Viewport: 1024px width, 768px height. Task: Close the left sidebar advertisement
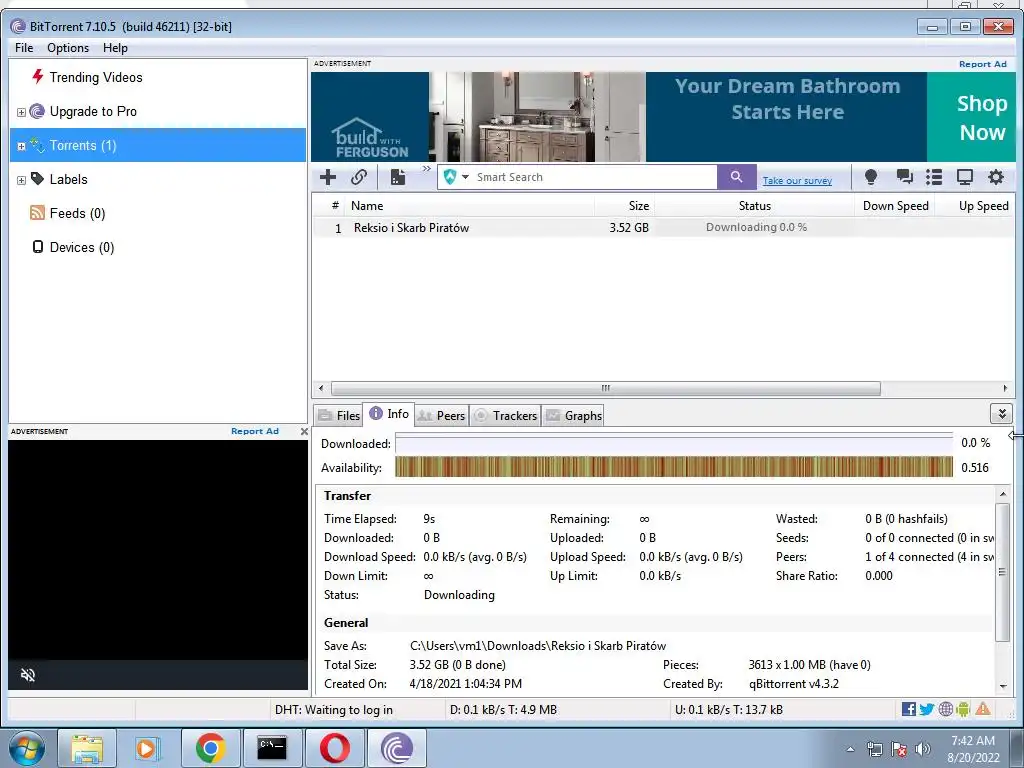coord(304,432)
